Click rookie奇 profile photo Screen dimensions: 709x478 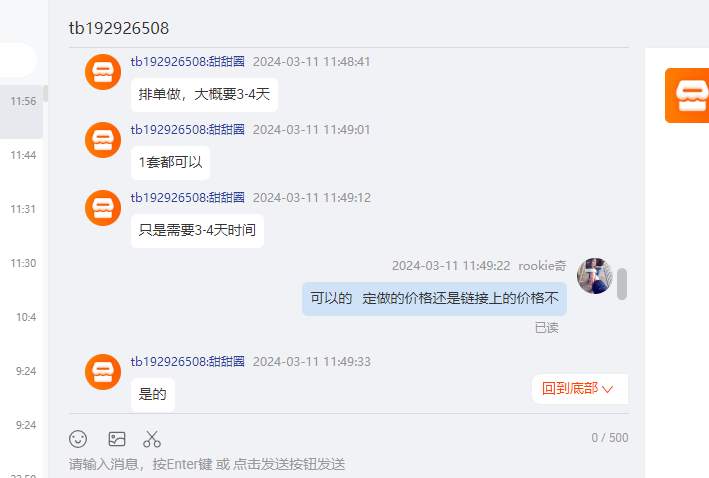pos(595,276)
